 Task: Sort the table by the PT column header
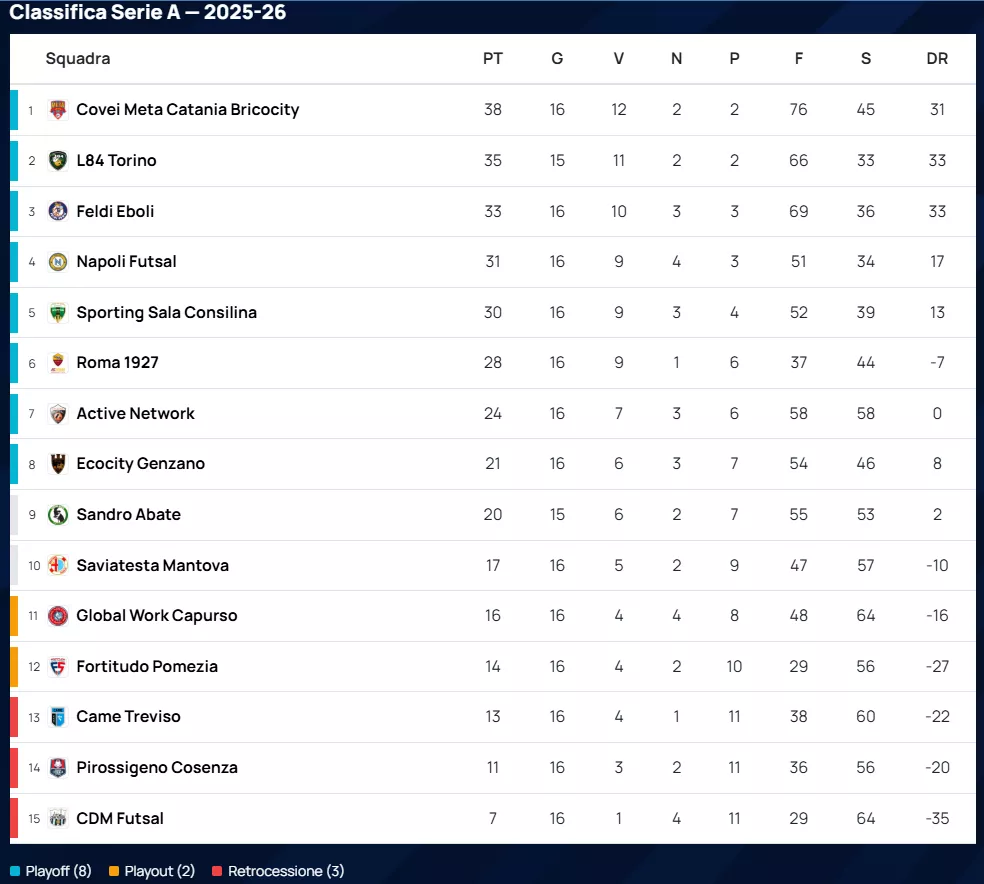(x=493, y=59)
